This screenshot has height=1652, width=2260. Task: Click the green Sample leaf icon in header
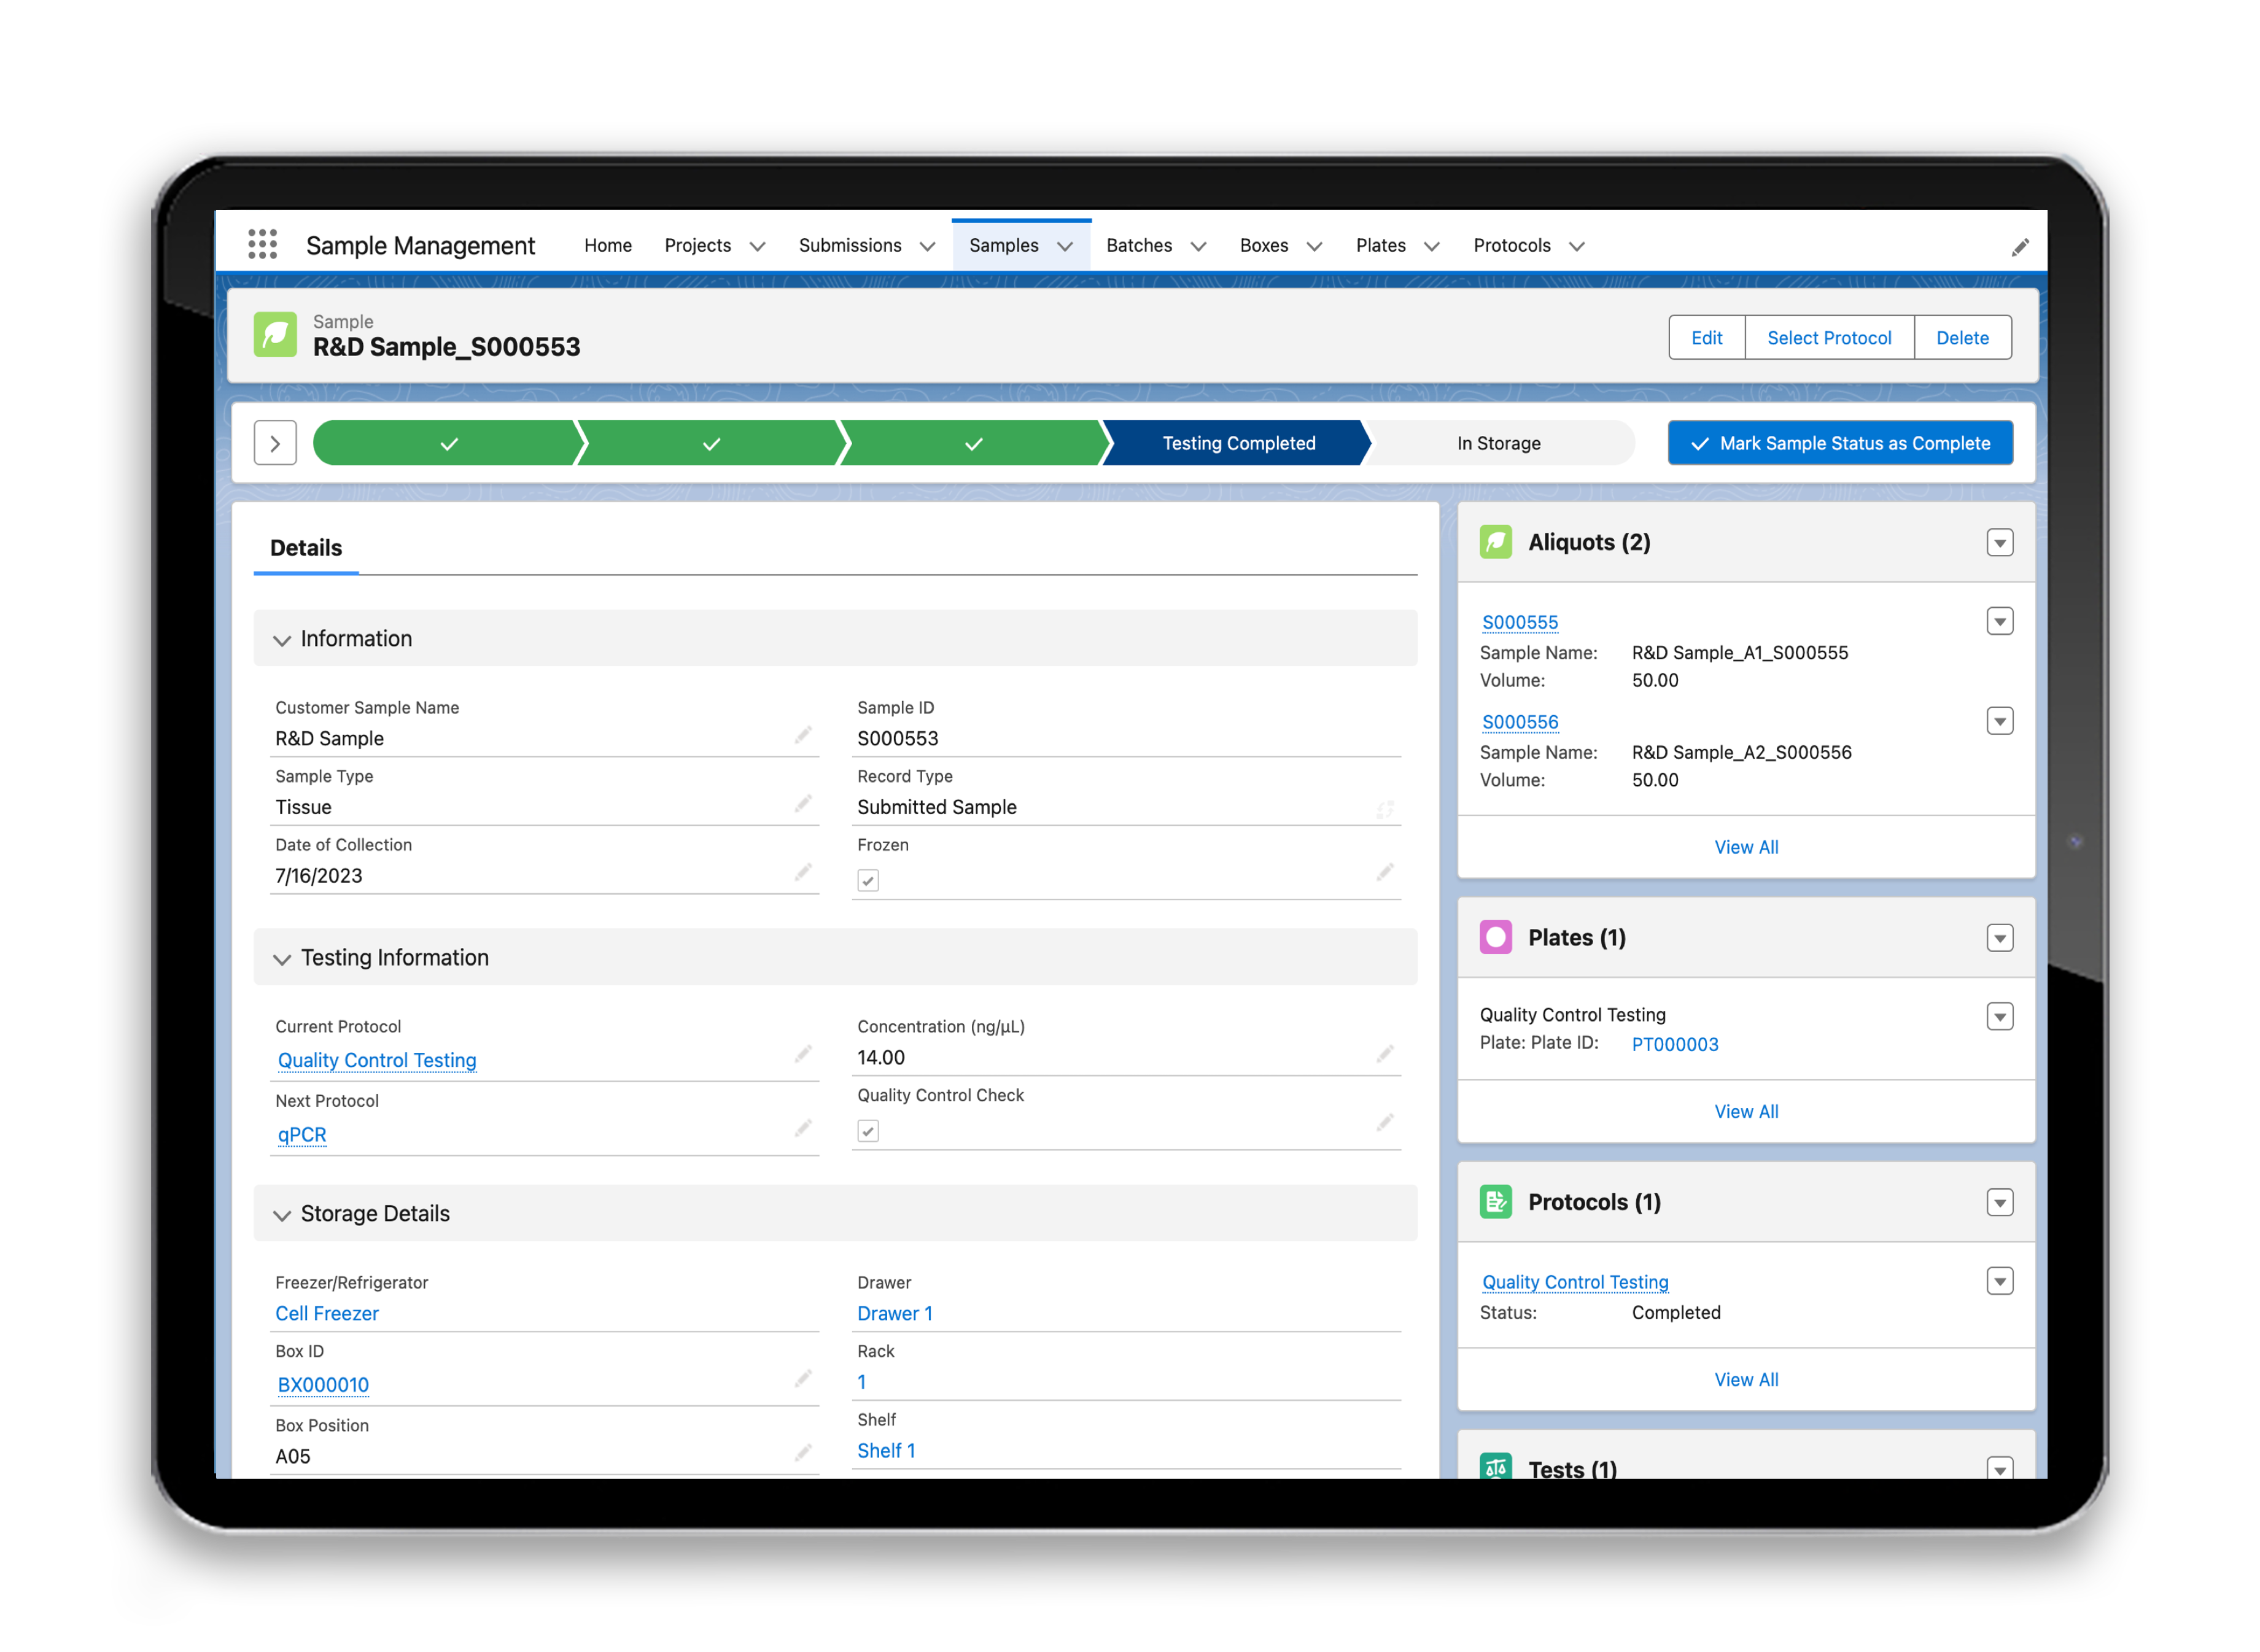click(x=275, y=335)
